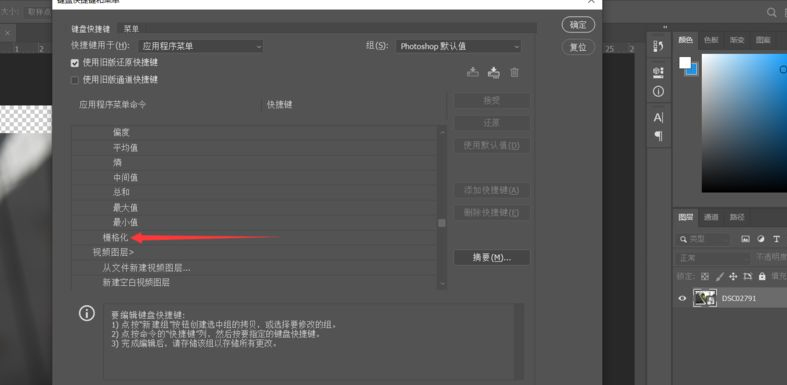Click the search magnifier icon at top right
This screenshot has height=385, width=787.
point(771,13)
